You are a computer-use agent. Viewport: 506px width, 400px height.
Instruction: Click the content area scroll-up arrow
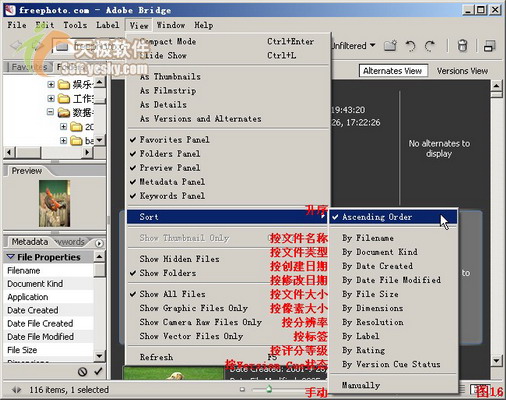[x=497, y=86]
